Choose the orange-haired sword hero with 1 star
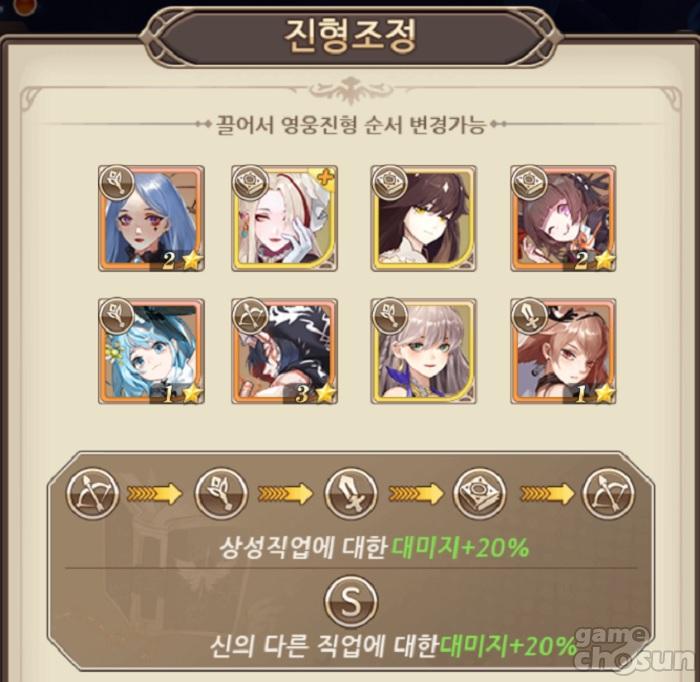Screen dimensions: 700x682 click(563, 351)
